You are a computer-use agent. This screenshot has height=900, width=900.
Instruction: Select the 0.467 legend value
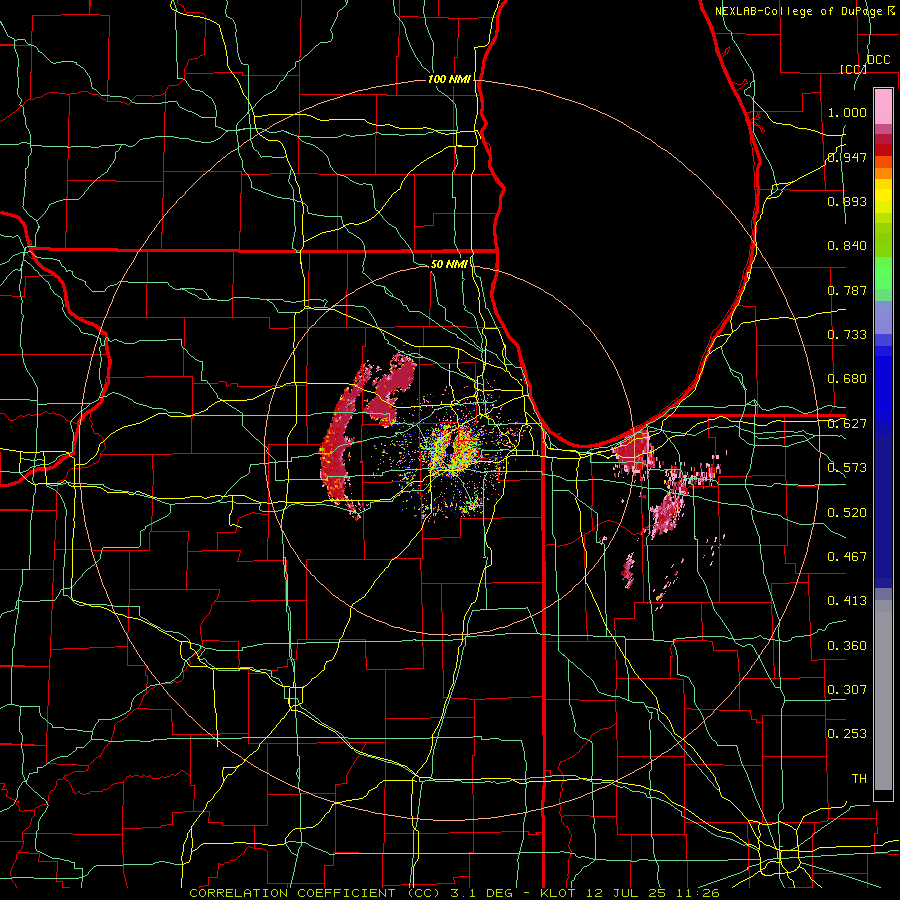(x=847, y=557)
